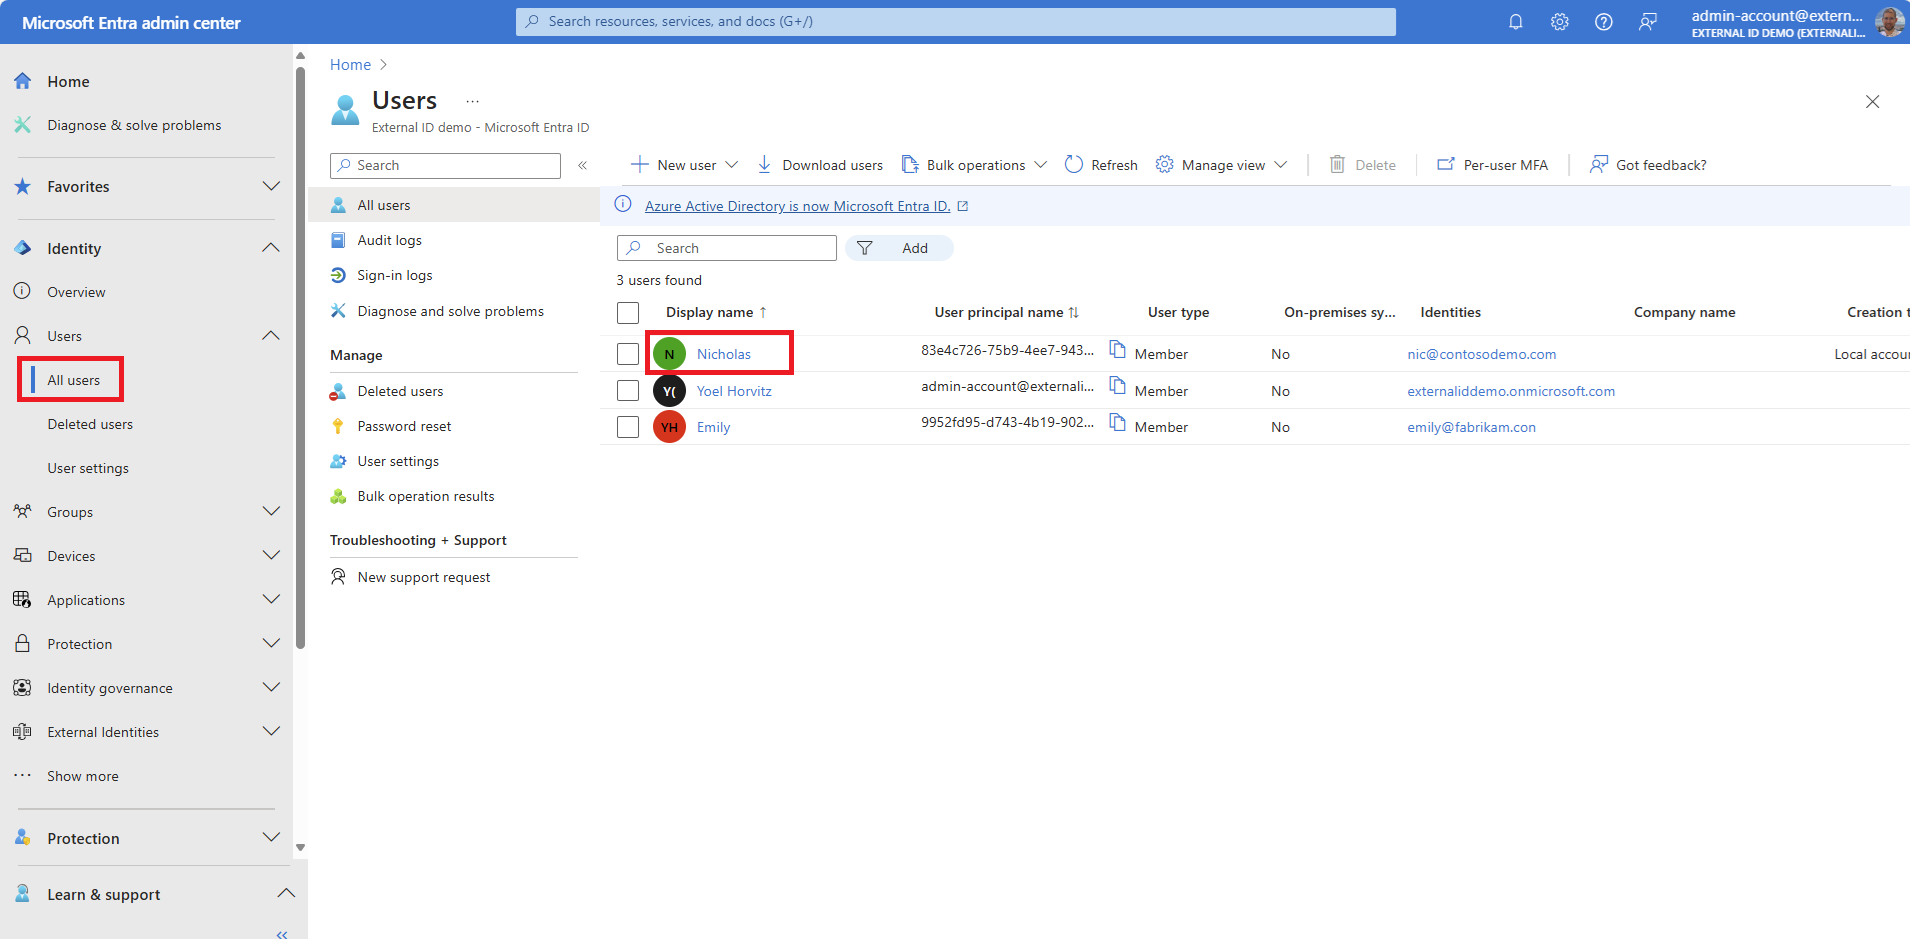Expand the Groups section in sidebar

pyautogui.click(x=271, y=512)
